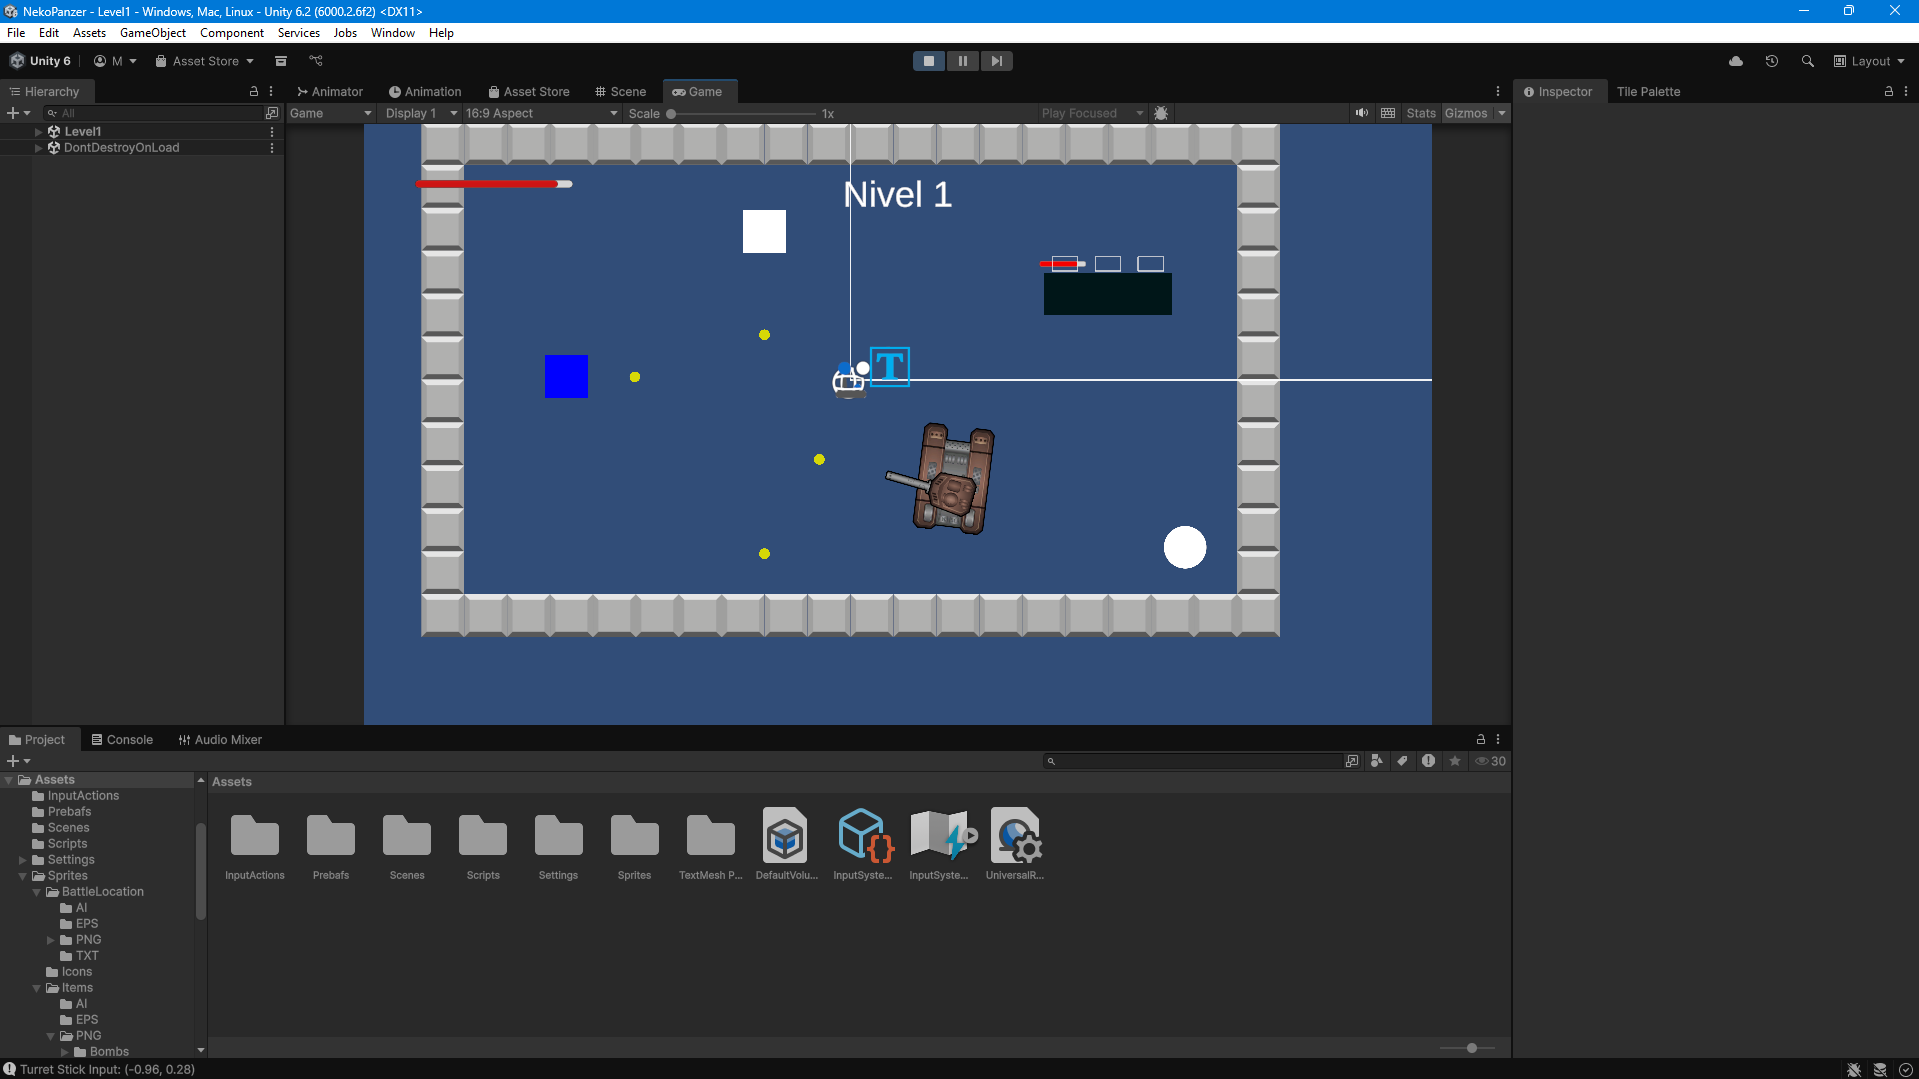
Task: Click the Step frame button
Action: coord(996,61)
